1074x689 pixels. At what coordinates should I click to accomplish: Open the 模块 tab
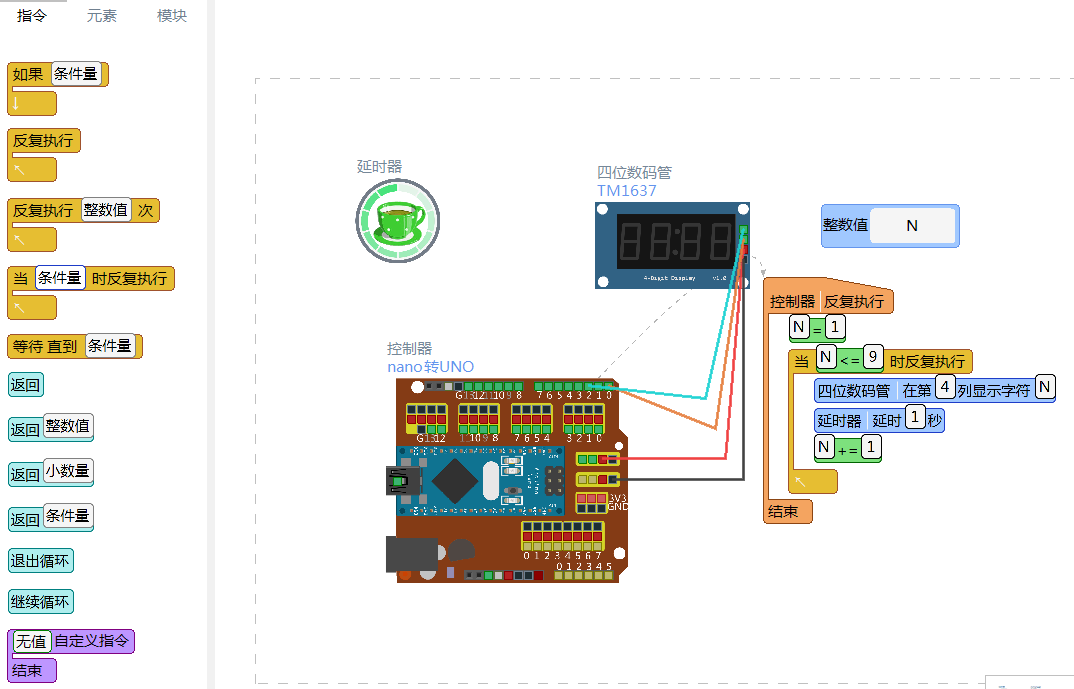pos(171,16)
